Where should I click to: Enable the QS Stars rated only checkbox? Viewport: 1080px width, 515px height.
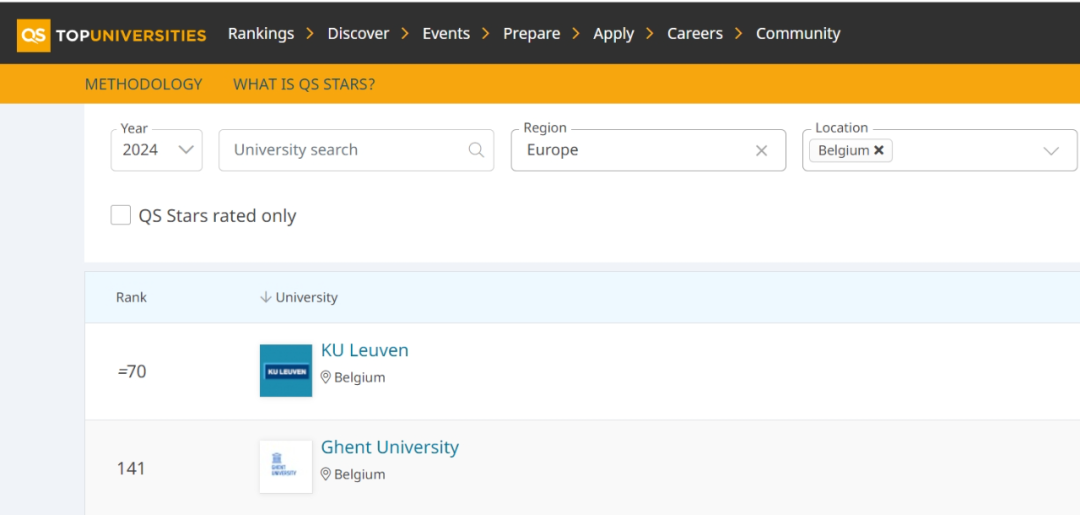(x=121, y=216)
